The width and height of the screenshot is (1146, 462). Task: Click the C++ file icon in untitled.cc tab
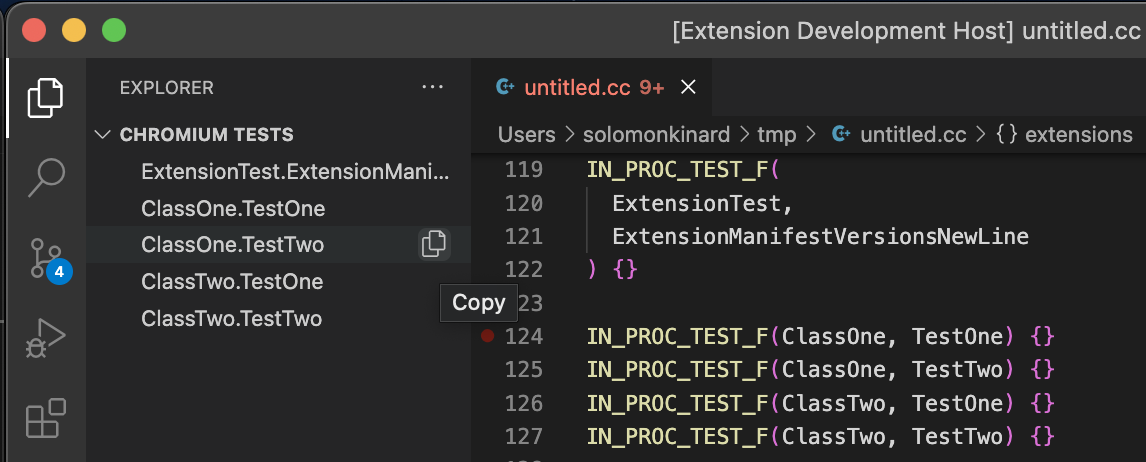point(505,88)
